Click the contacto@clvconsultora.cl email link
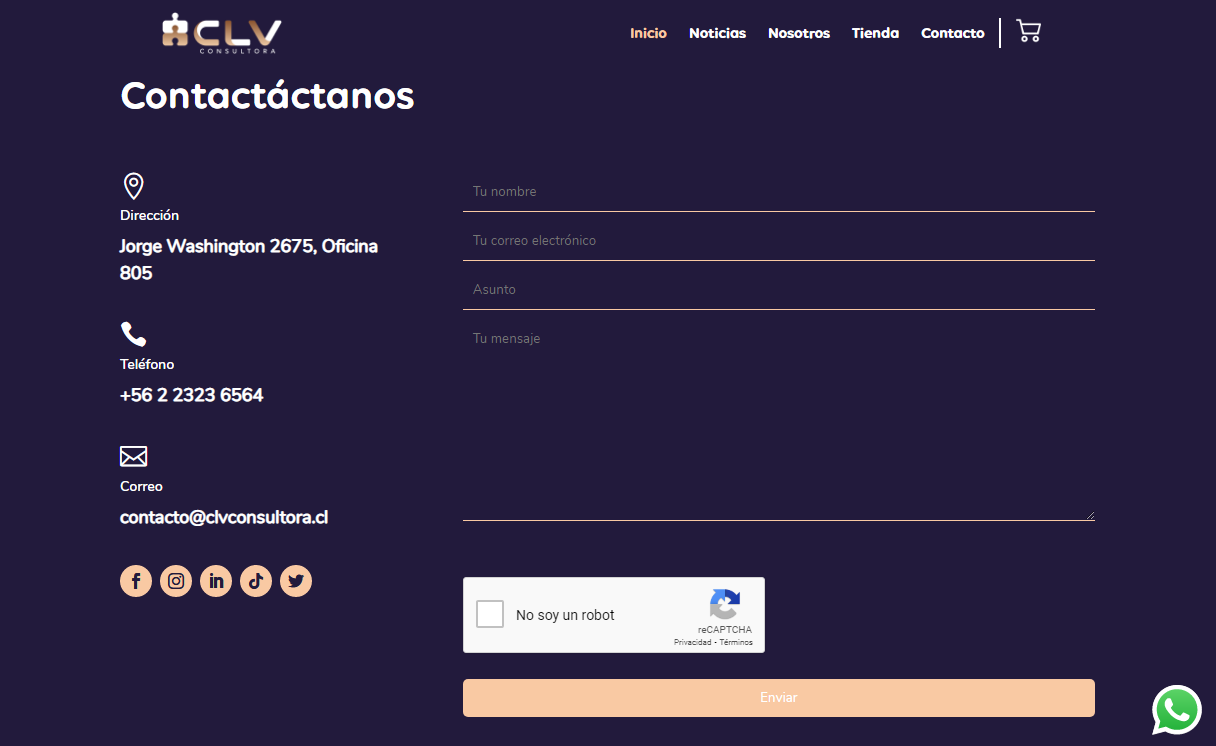 pos(224,517)
